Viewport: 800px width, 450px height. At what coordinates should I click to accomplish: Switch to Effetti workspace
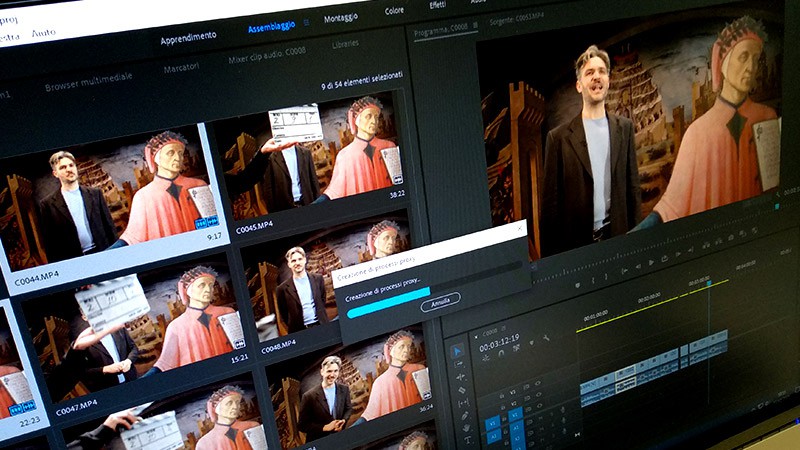point(437,5)
